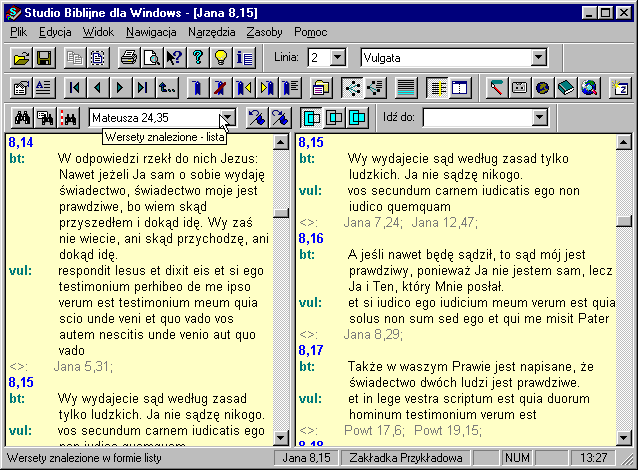Toggle the cross-references tree view button
The height and width of the screenshot is (470, 638).
(x=352, y=87)
